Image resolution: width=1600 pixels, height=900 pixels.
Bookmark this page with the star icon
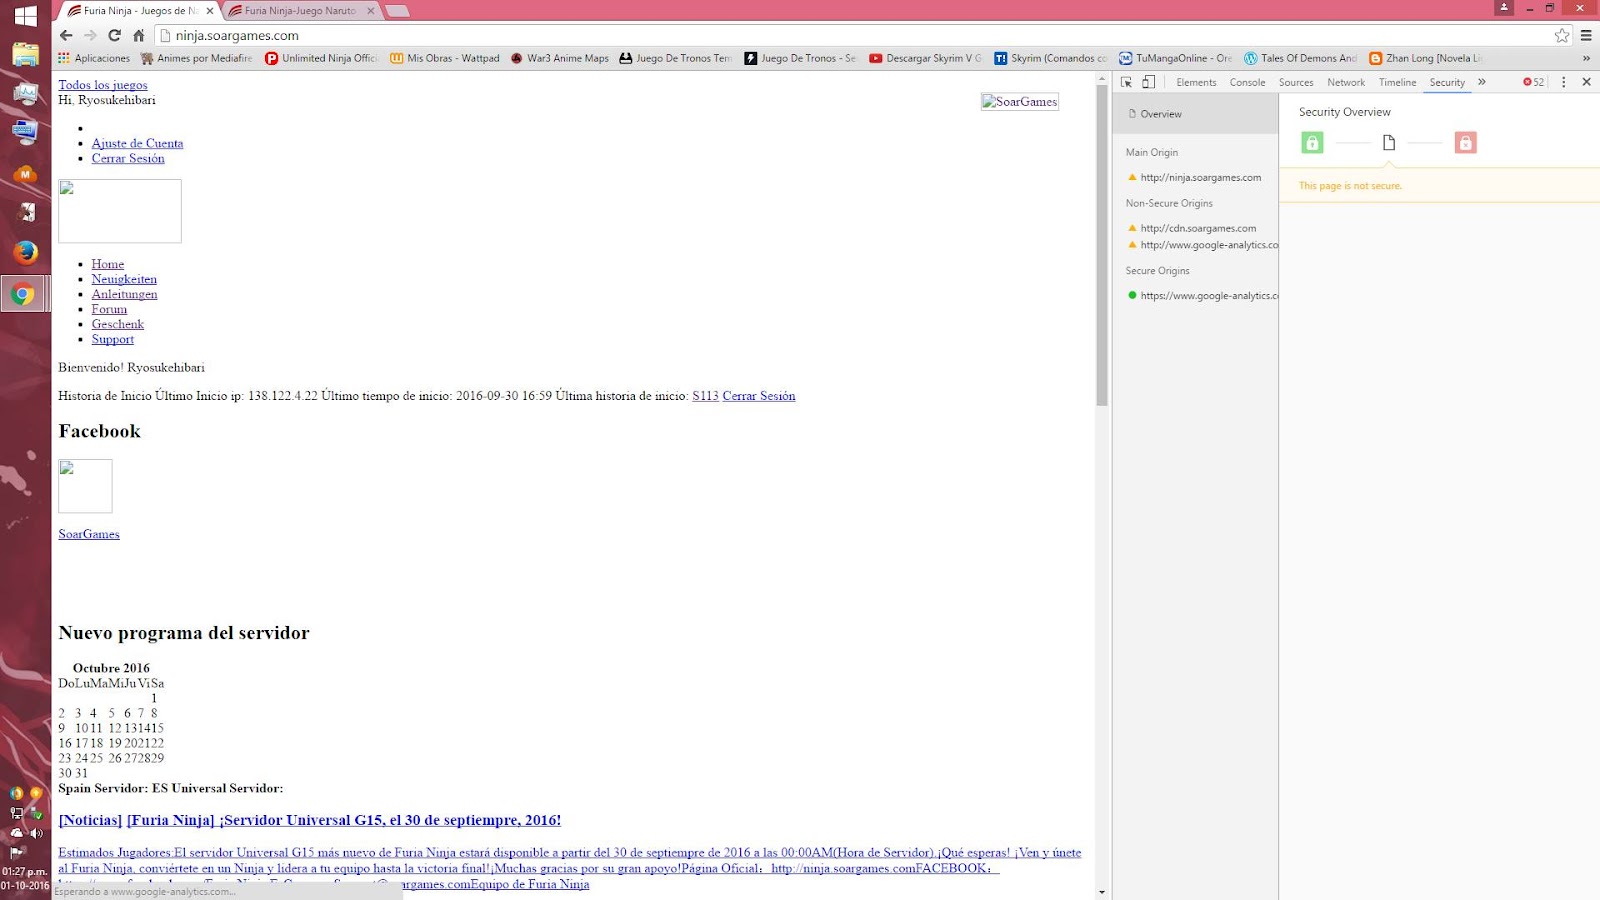(1562, 35)
